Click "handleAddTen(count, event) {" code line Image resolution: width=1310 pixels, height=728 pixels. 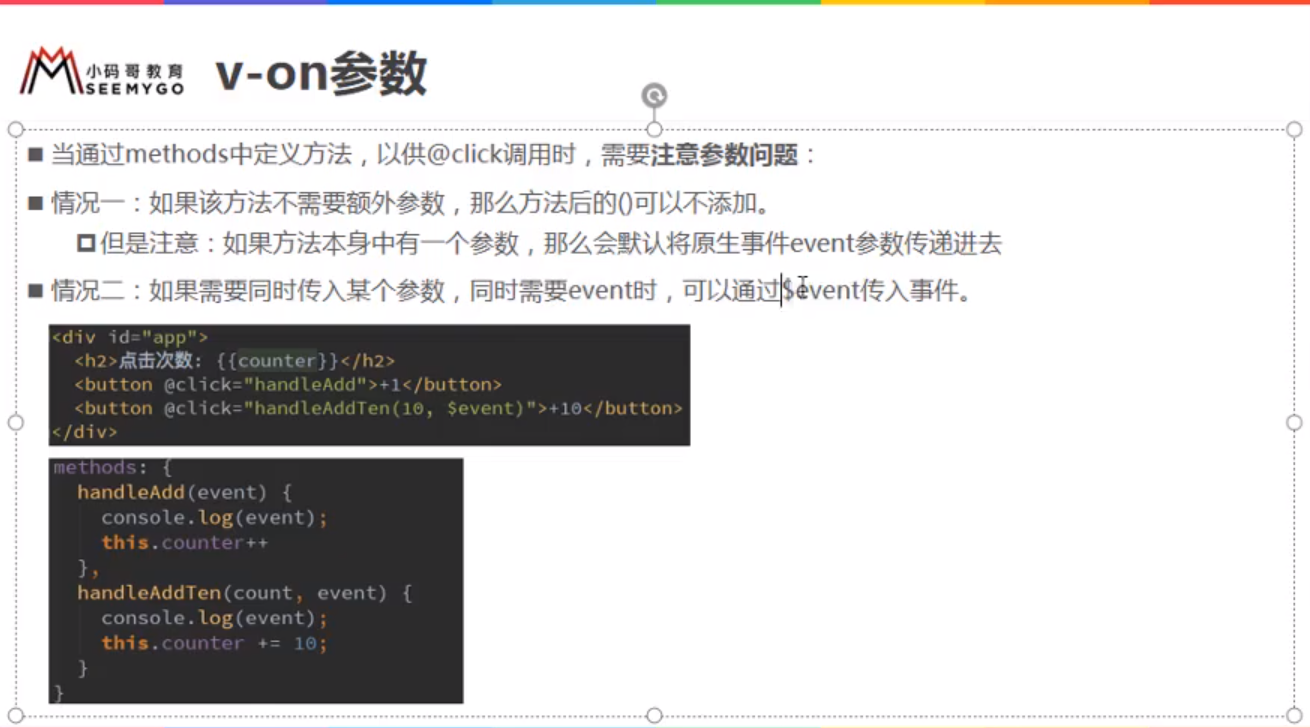[245, 593]
